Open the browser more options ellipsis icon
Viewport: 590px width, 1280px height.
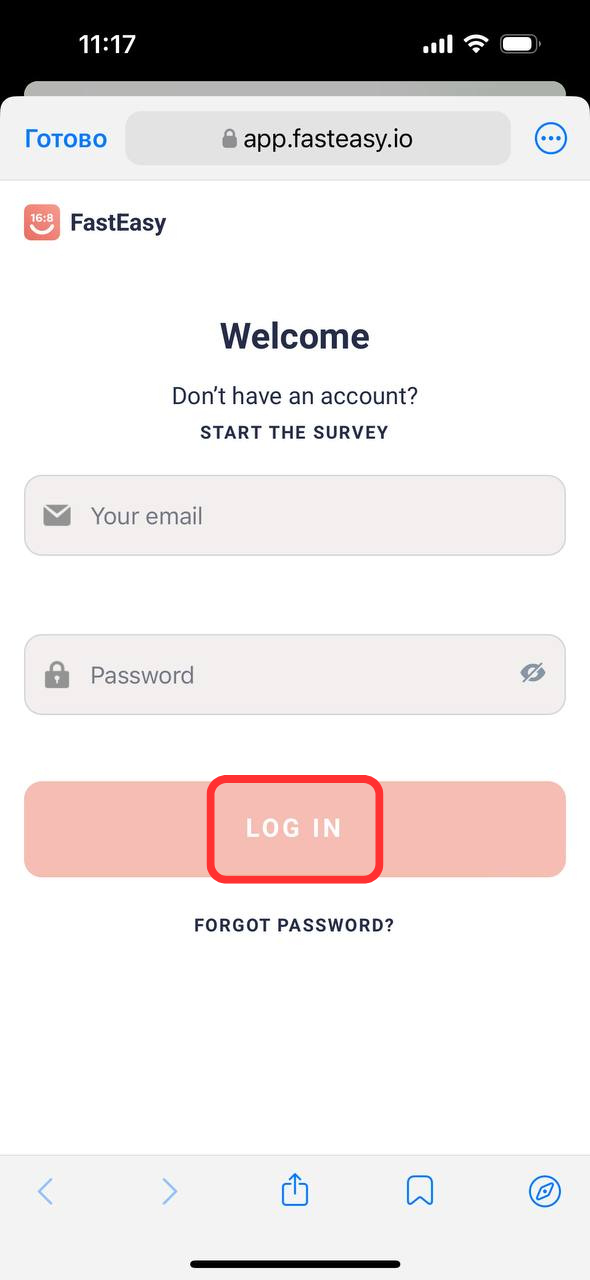click(x=551, y=139)
